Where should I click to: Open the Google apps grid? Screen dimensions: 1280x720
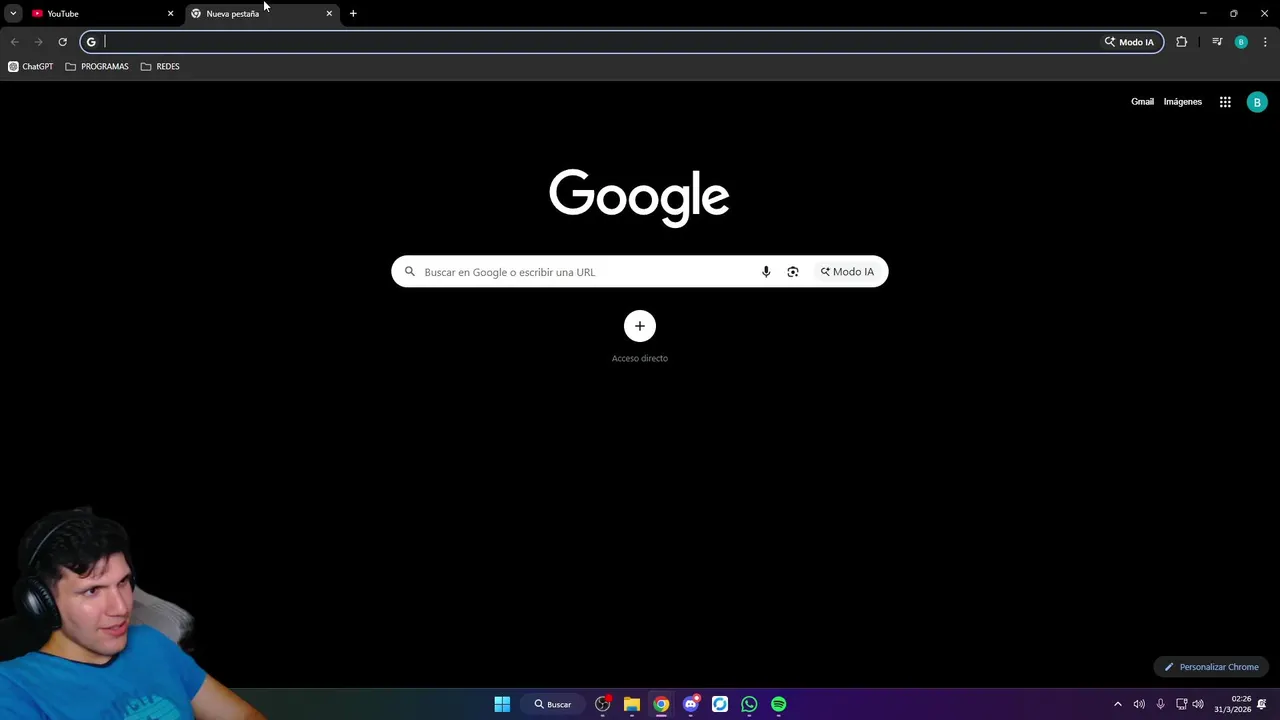(1225, 102)
